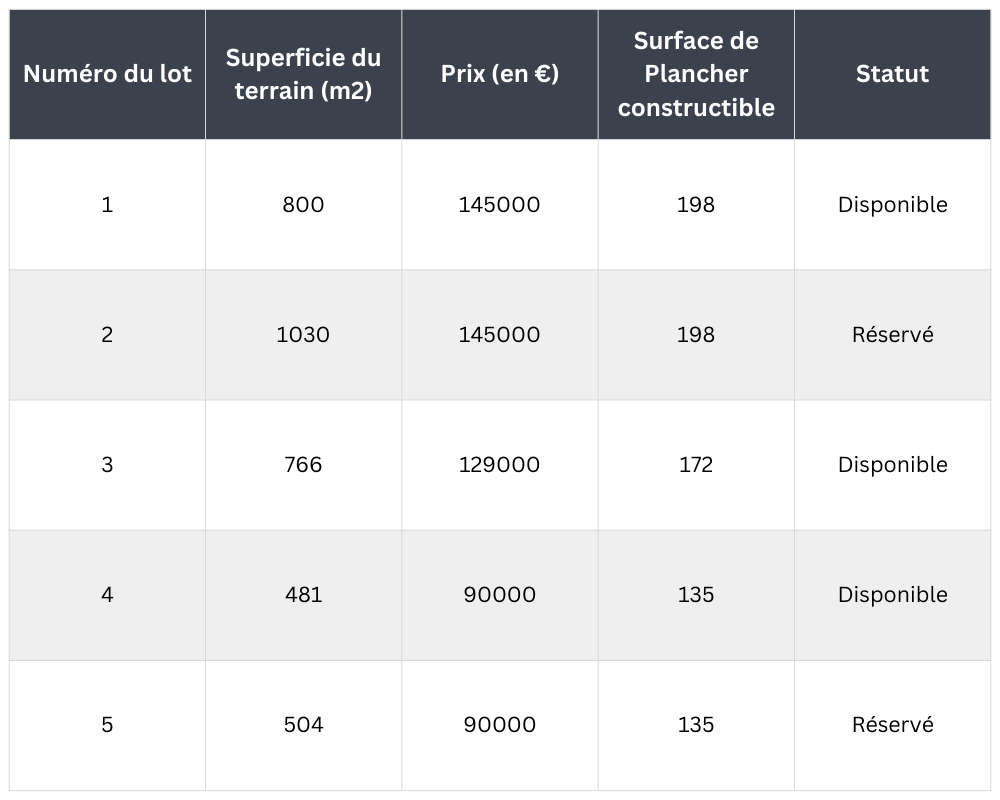Click the Disponible status of lot 1
1000x800 pixels.
[x=892, y=205]
